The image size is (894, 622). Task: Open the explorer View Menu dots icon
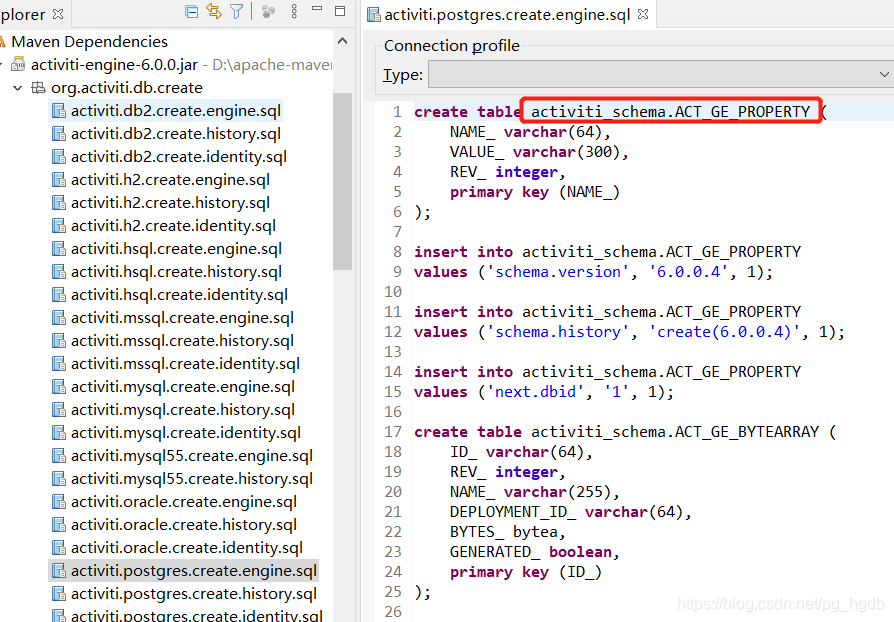292,9
